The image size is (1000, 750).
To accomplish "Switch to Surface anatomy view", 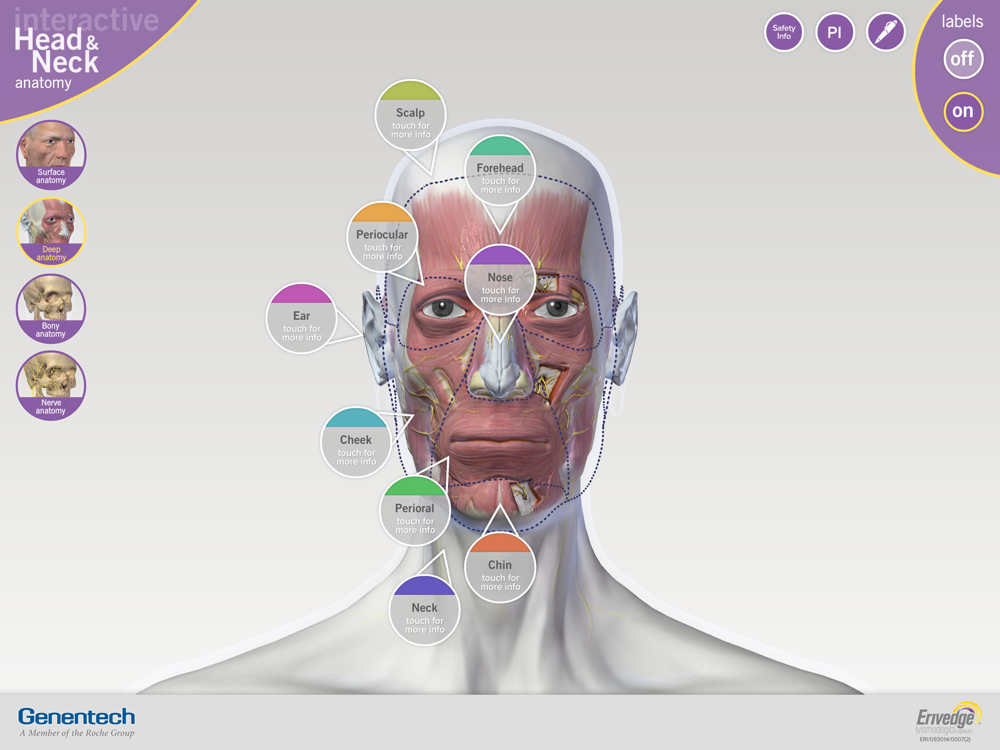I will coord(51,155).
